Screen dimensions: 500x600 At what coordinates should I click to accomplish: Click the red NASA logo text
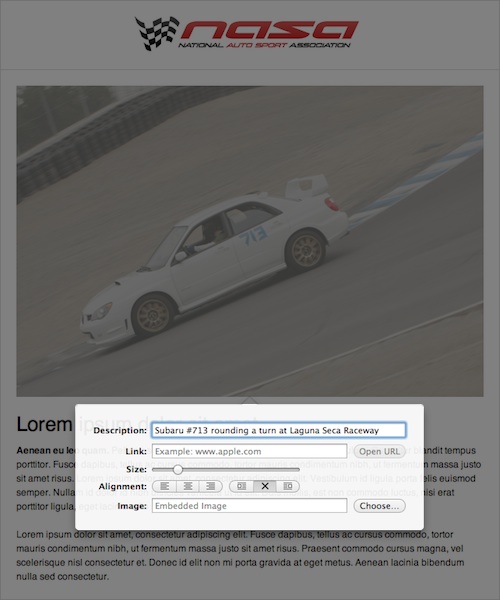269,30
